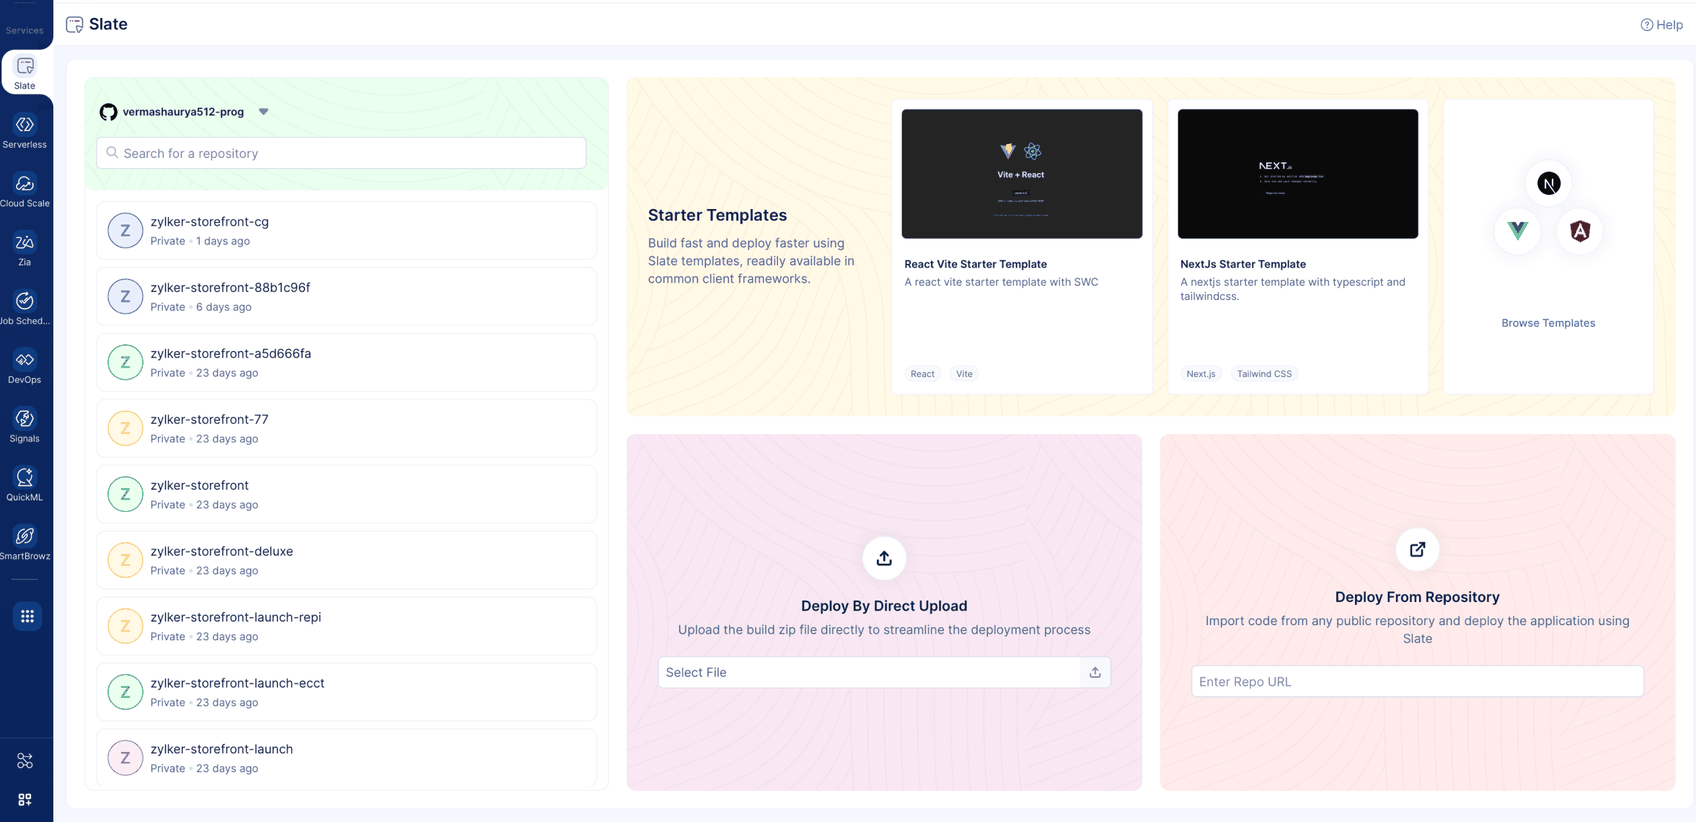Click the Vite tag chip
Image resolution: width=1696 pixels, height=822 pixels.
964,374
